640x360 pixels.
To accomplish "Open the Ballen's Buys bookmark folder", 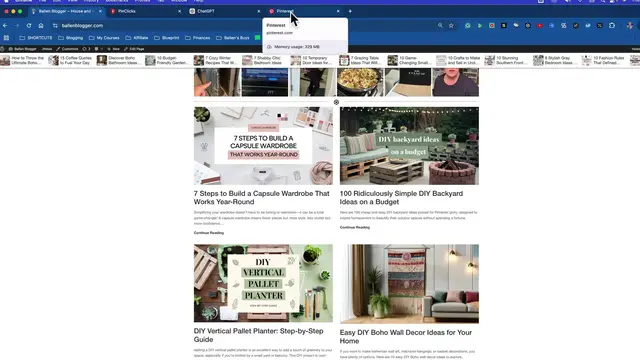I will tap(233, 38).
